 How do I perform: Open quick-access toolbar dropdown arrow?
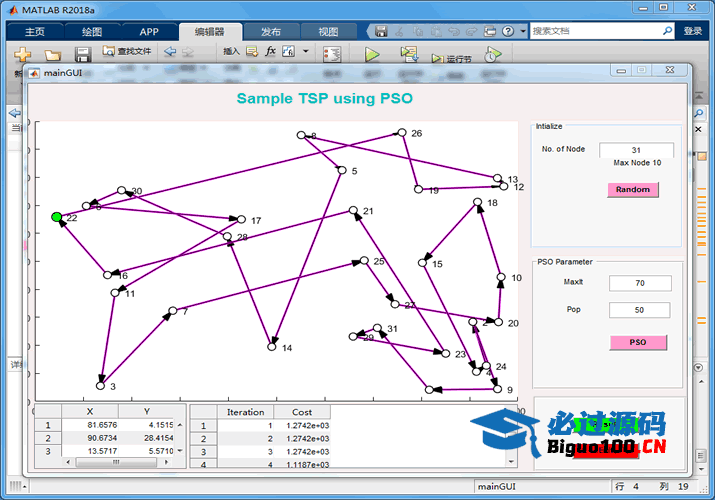[523, 31]
